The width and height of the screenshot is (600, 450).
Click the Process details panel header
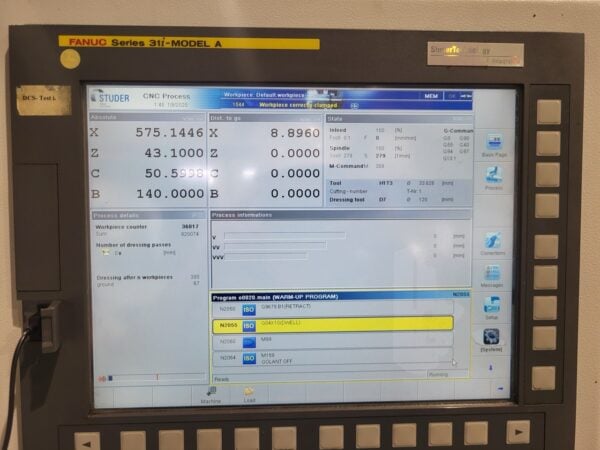pos(149,215)
